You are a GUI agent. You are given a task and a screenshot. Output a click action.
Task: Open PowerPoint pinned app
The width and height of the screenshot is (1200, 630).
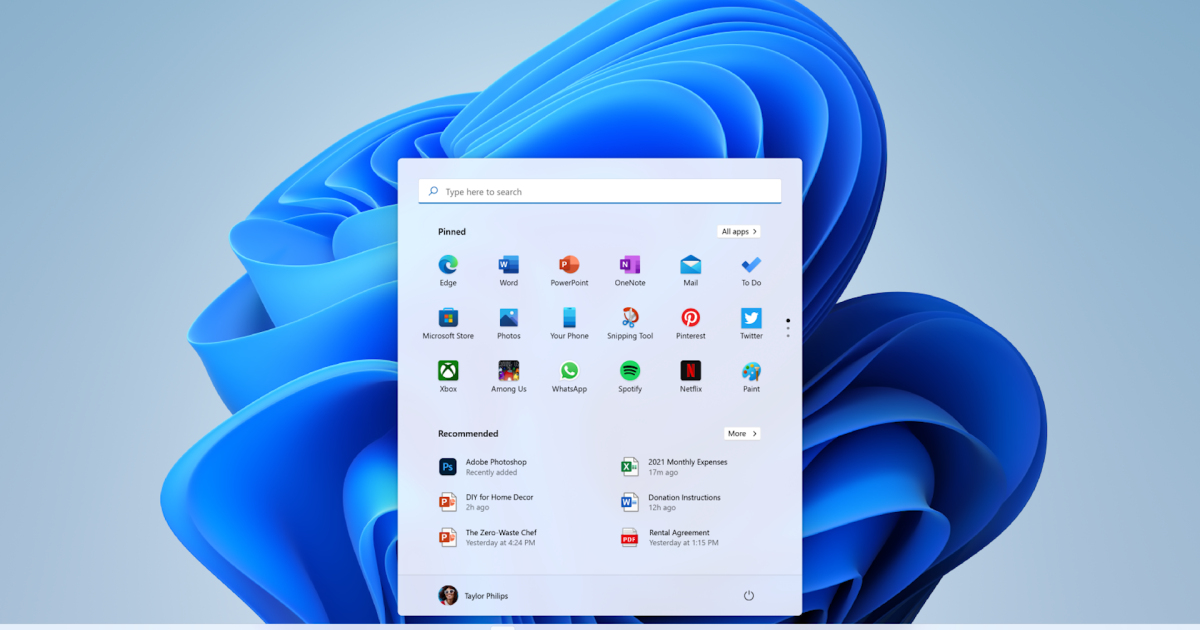[569, 265]
